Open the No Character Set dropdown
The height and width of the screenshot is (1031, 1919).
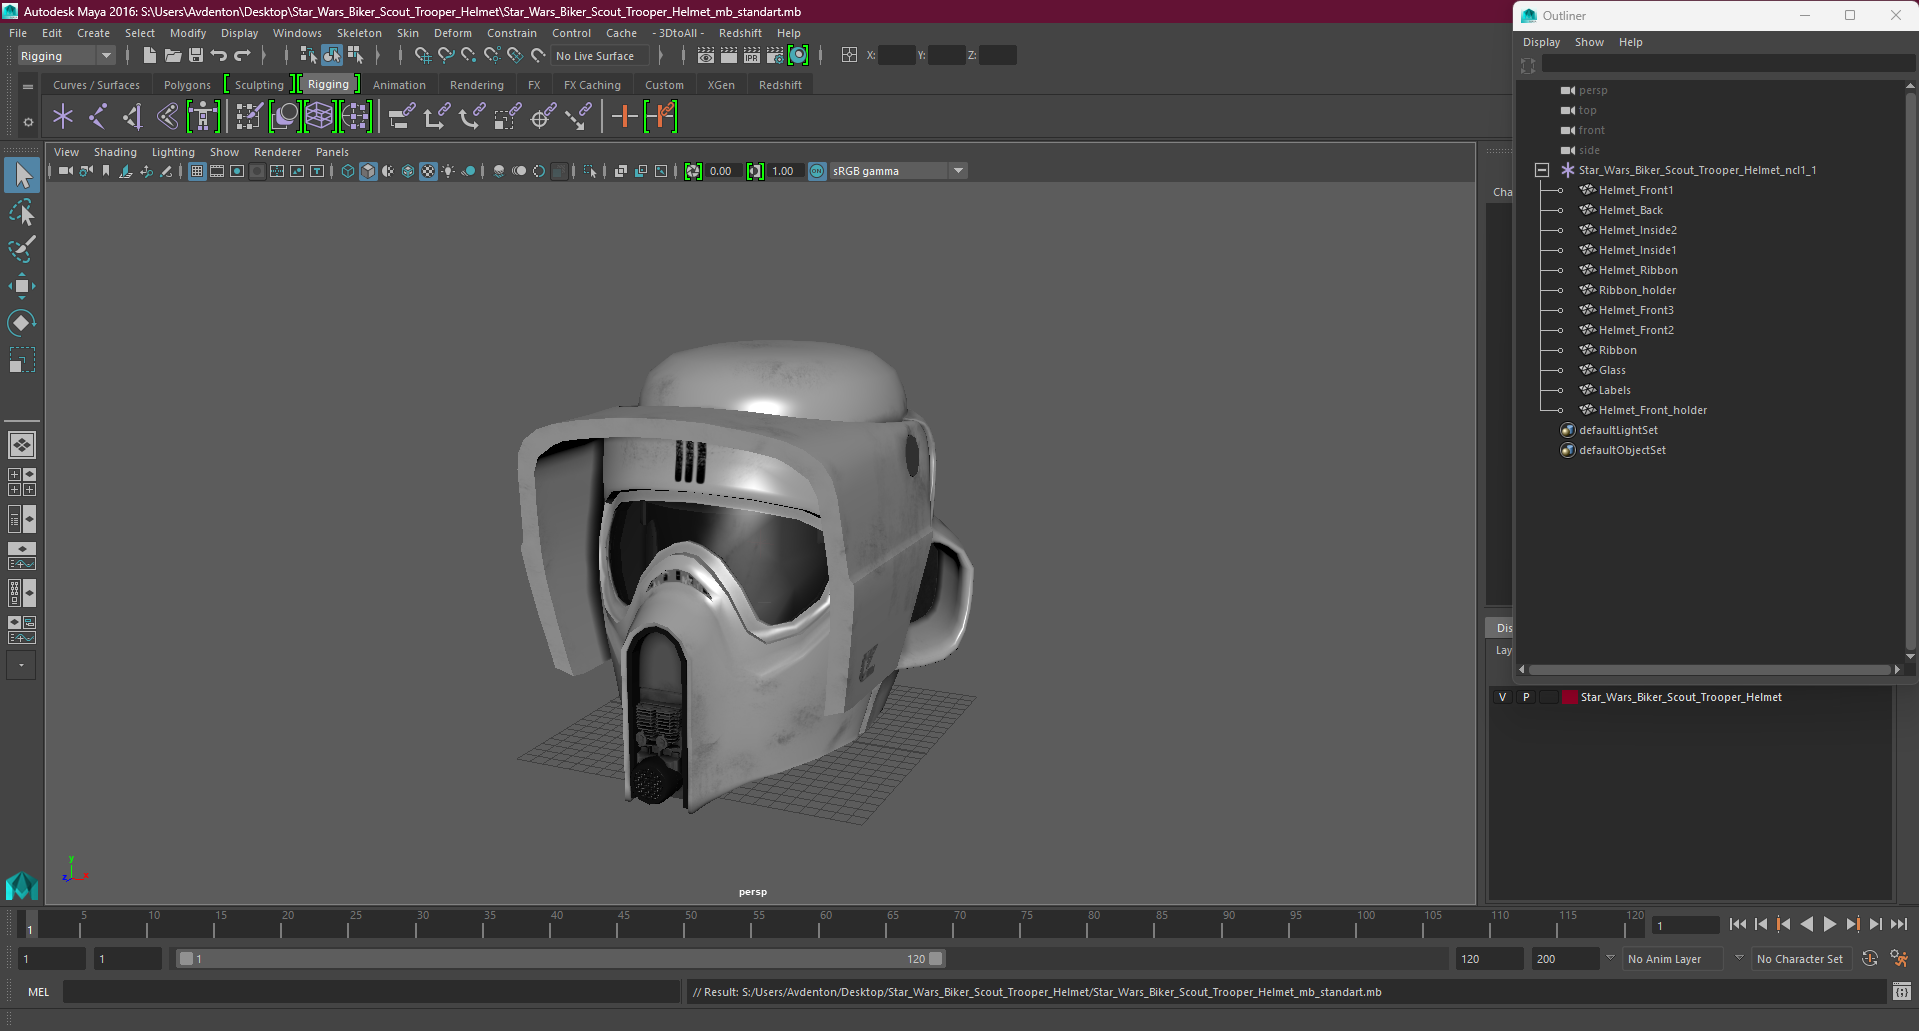[1801, 959]
